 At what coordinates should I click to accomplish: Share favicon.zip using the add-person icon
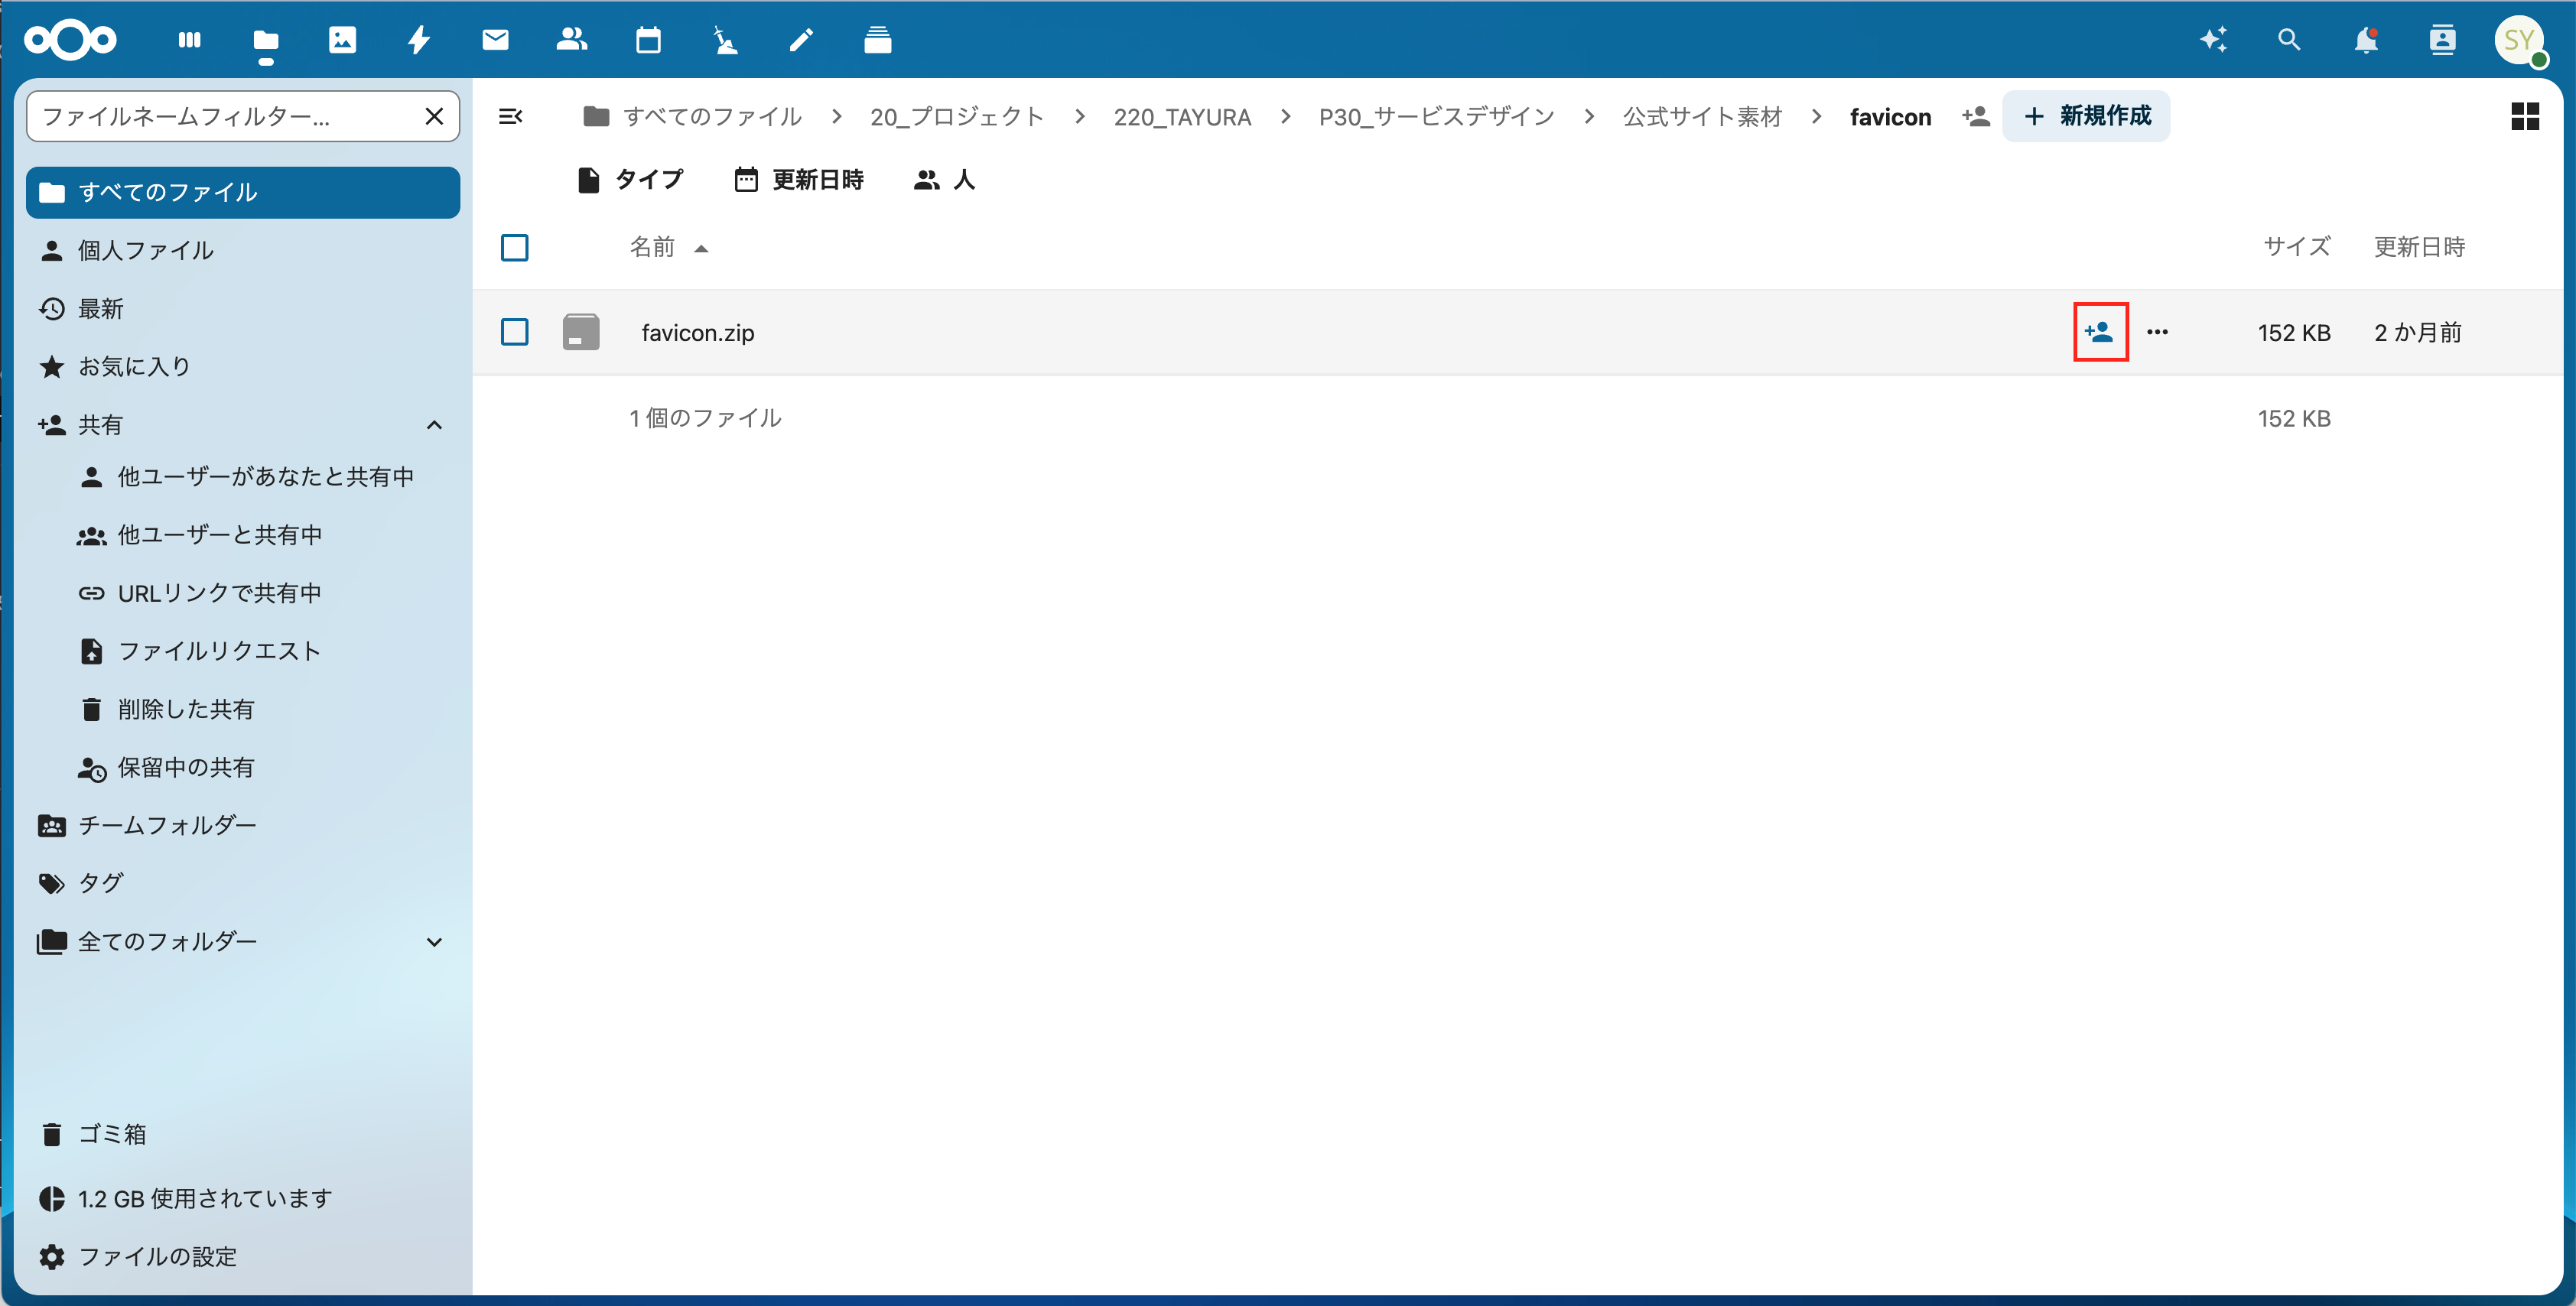point(2100,332)
